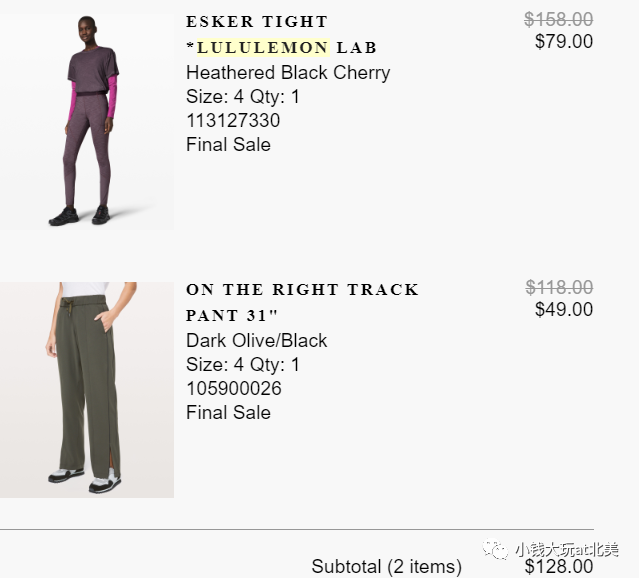Select the Dark Olive/Black color text
The image size is (639, 578).
point(257,341)
